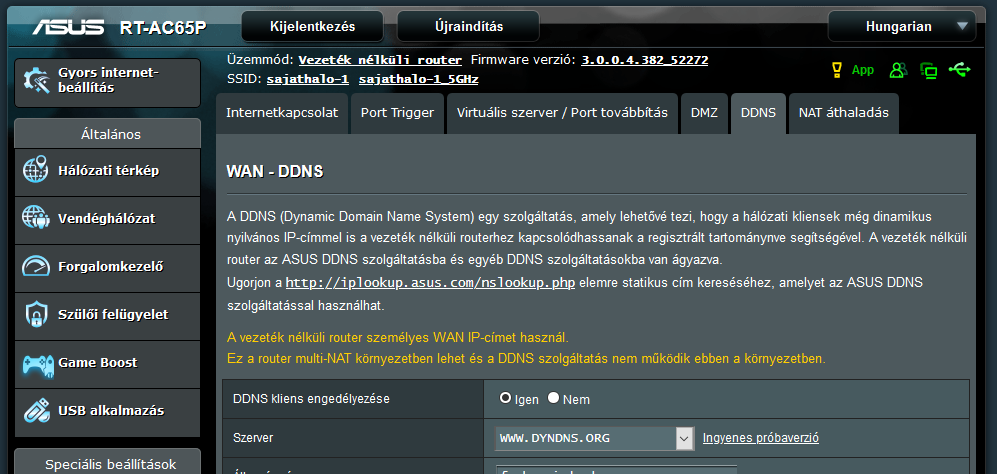Click the USB alkalmazás USB stick icon
This screenshot has height=474, width=997.
click(x=36, y=410)
